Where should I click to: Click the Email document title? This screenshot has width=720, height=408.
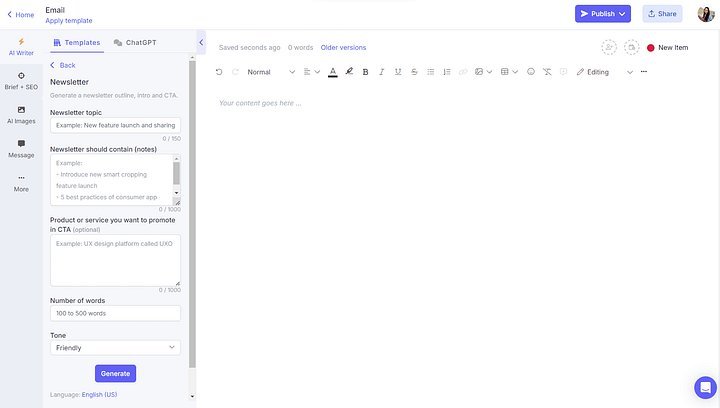coord(55,10)
